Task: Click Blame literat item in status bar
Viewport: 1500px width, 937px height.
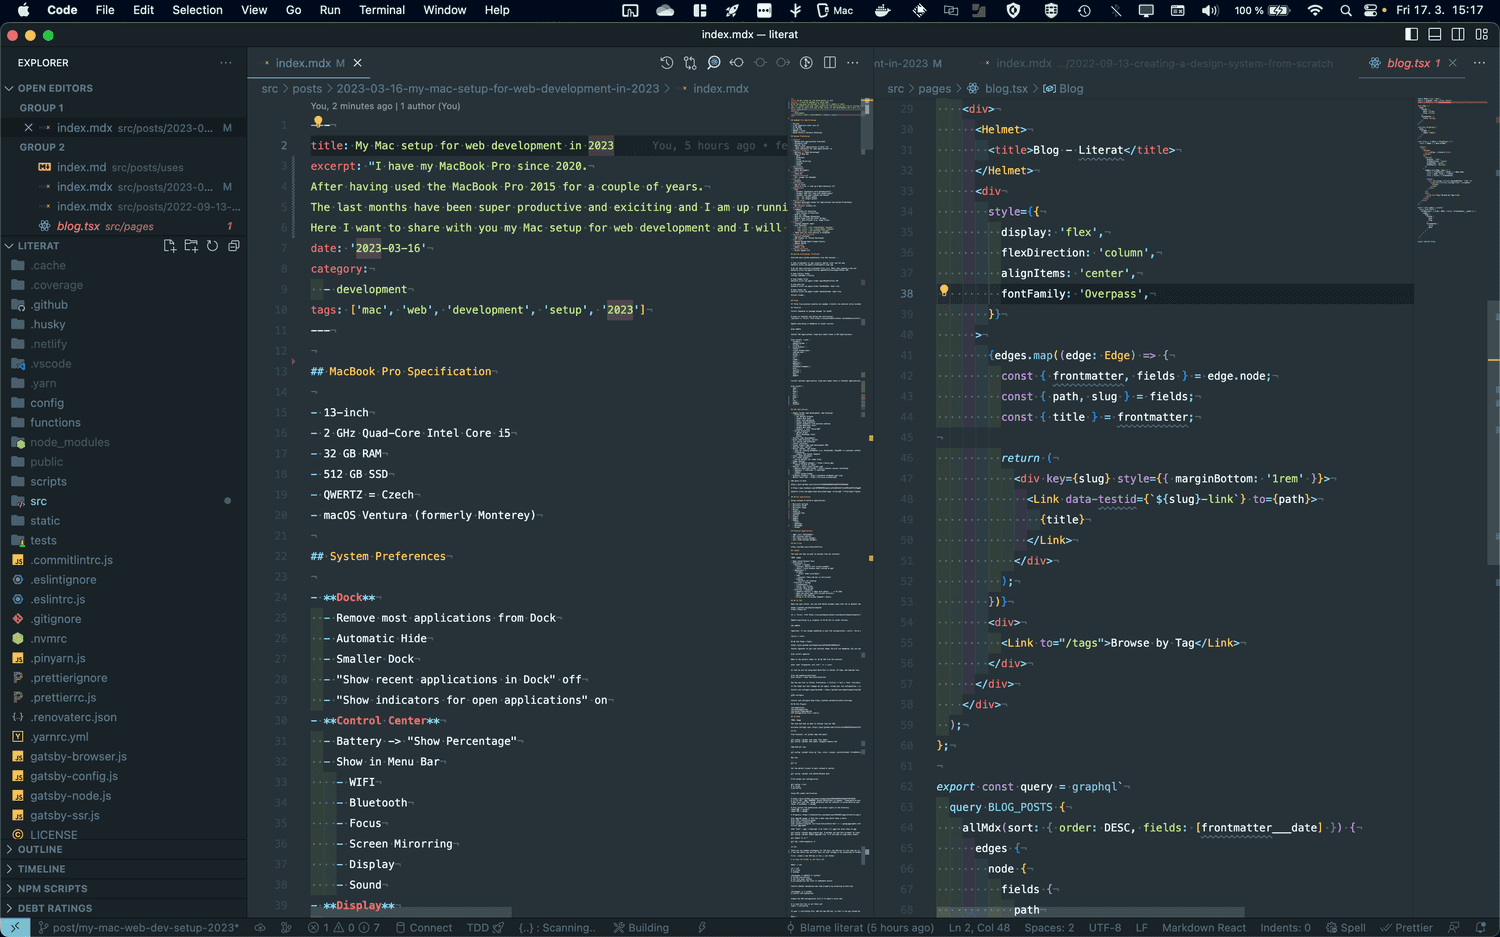Action: (x=860, y=928)
